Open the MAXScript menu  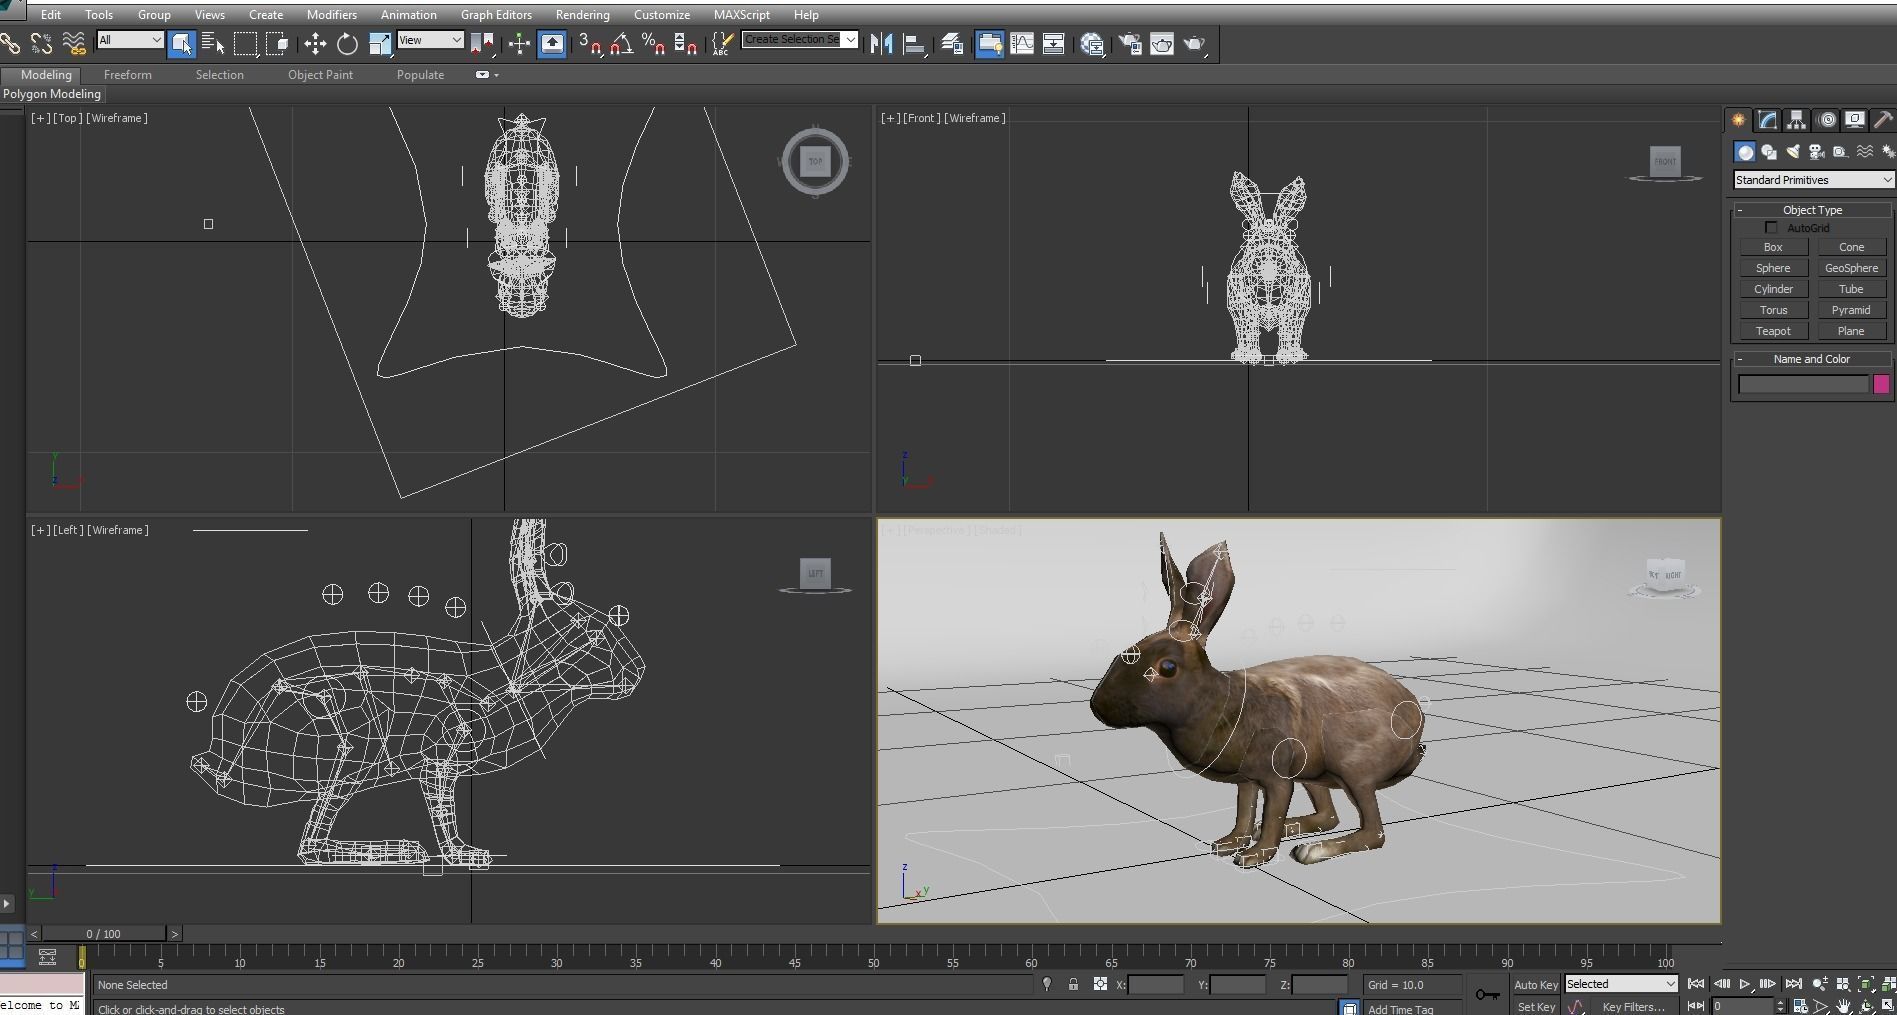coord(741,15)
